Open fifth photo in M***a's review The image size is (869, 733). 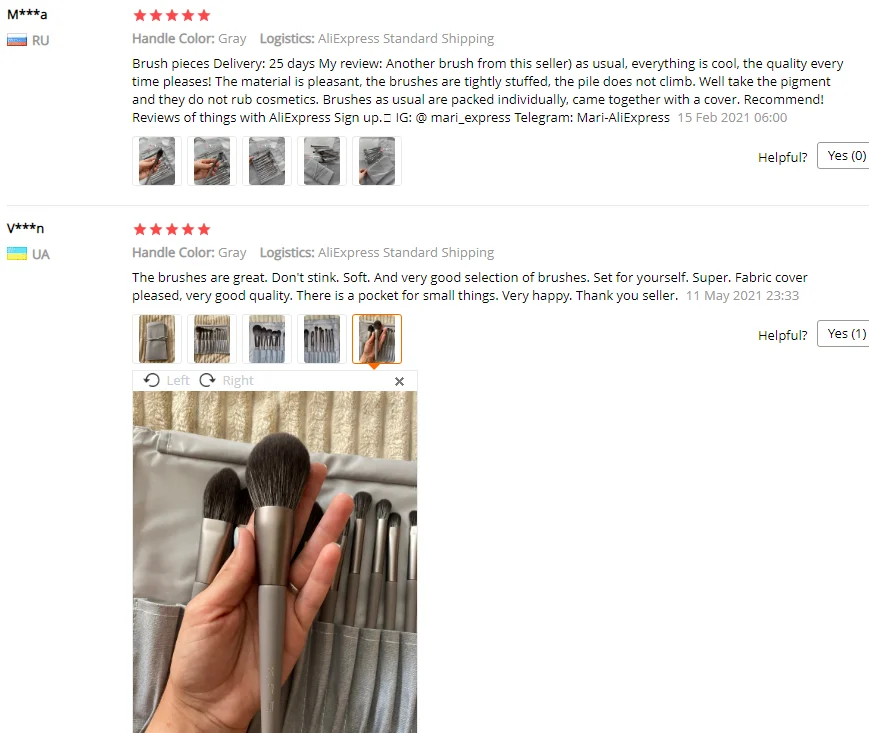coord(377,161)
